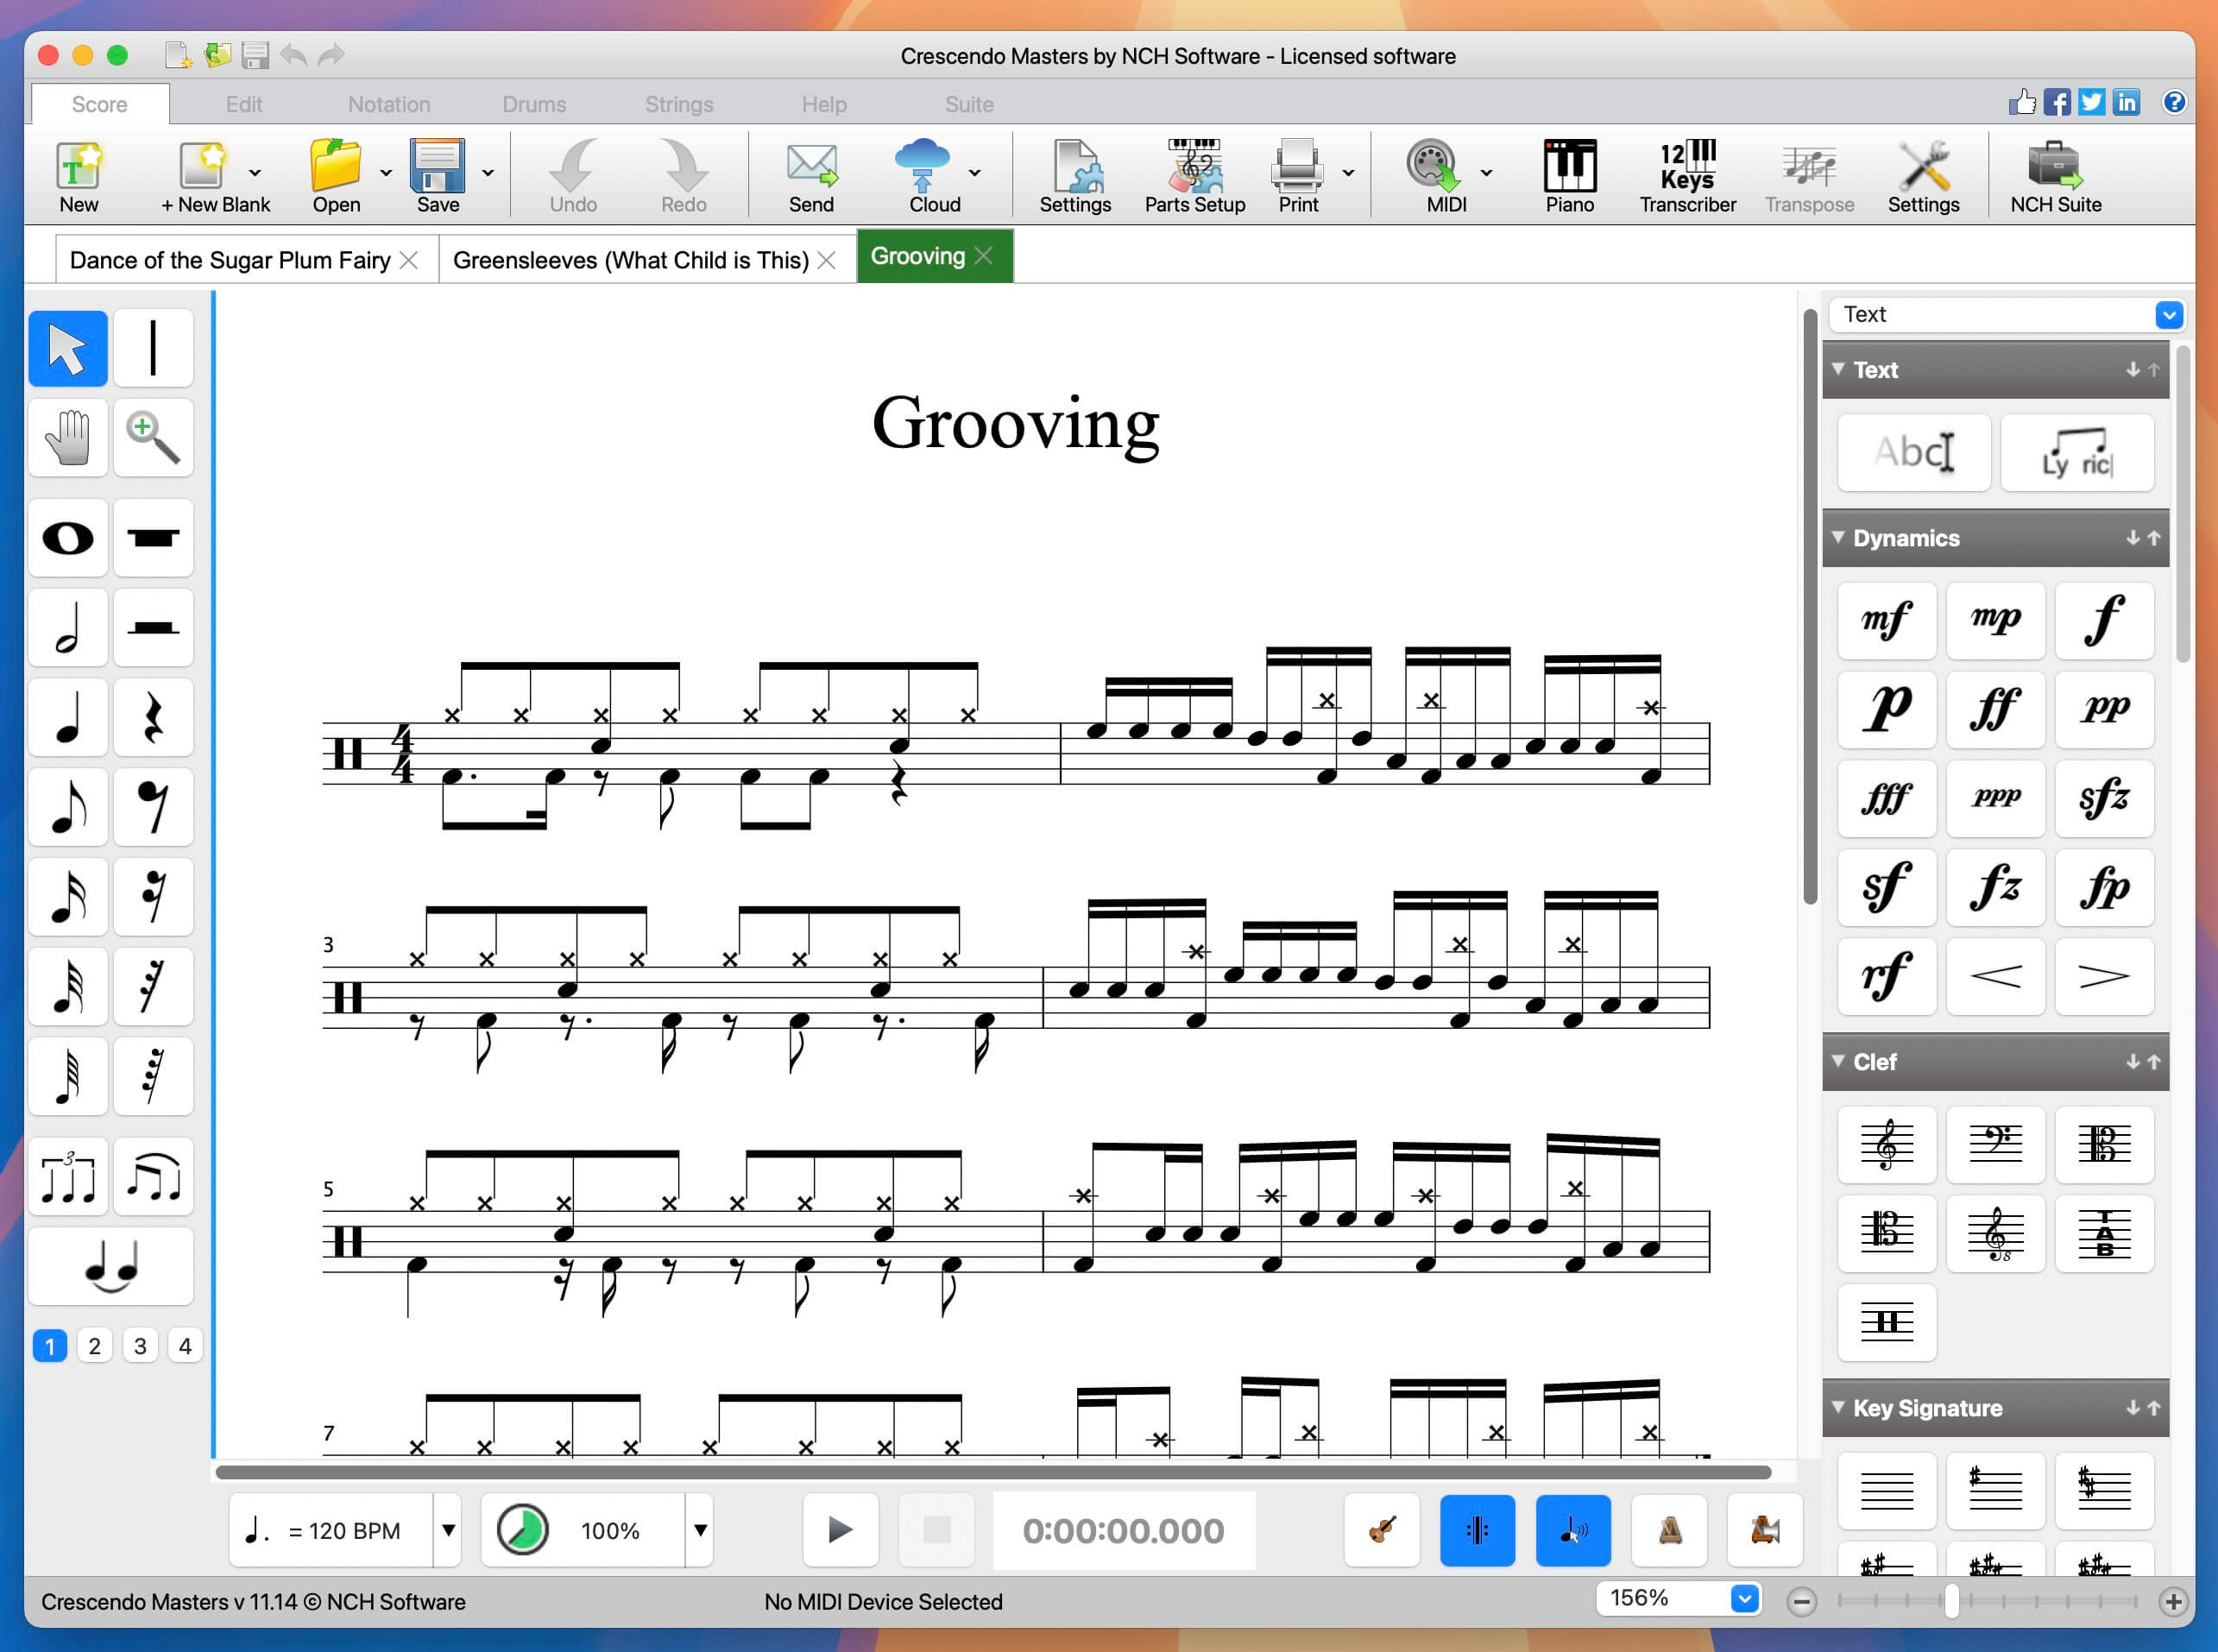Adjust the zoom slider at bottom right
Viewport: 2218px width, 1652px height.
1951,1601
